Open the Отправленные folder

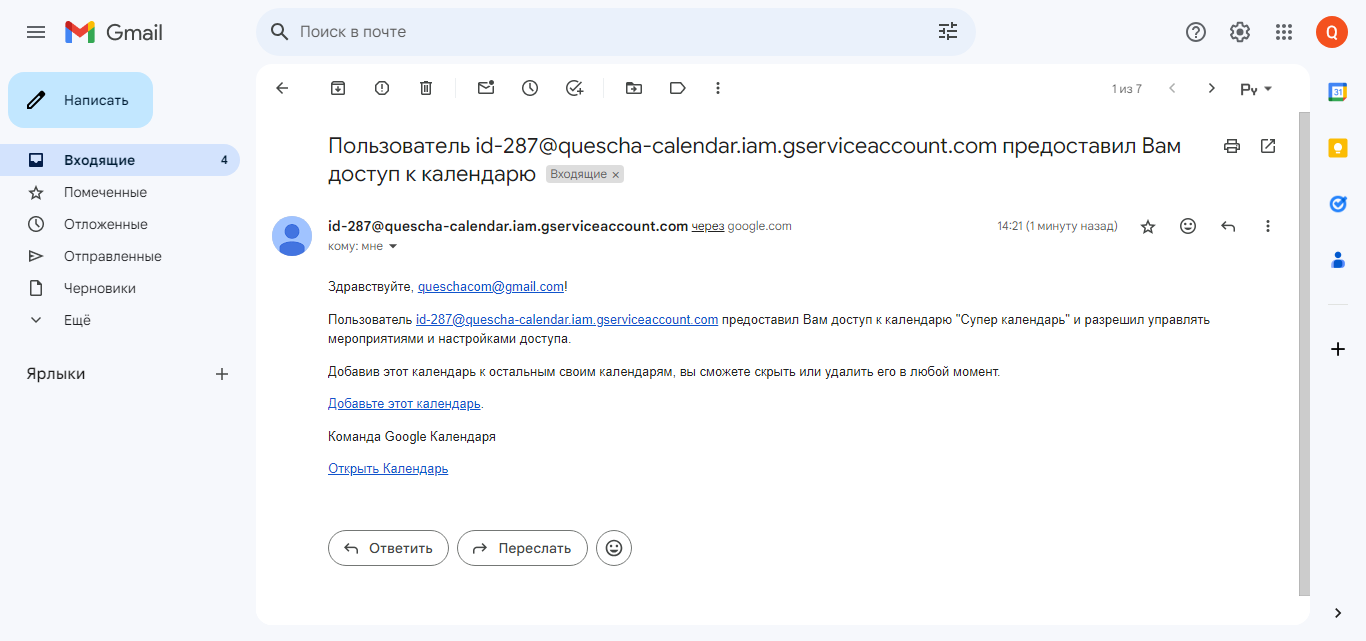(112, 256)
